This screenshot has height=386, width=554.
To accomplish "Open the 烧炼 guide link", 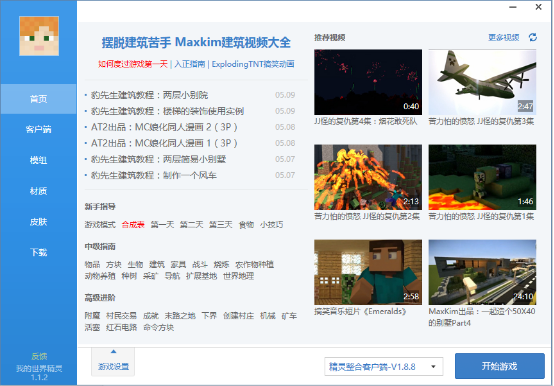I will coord(221,265).
